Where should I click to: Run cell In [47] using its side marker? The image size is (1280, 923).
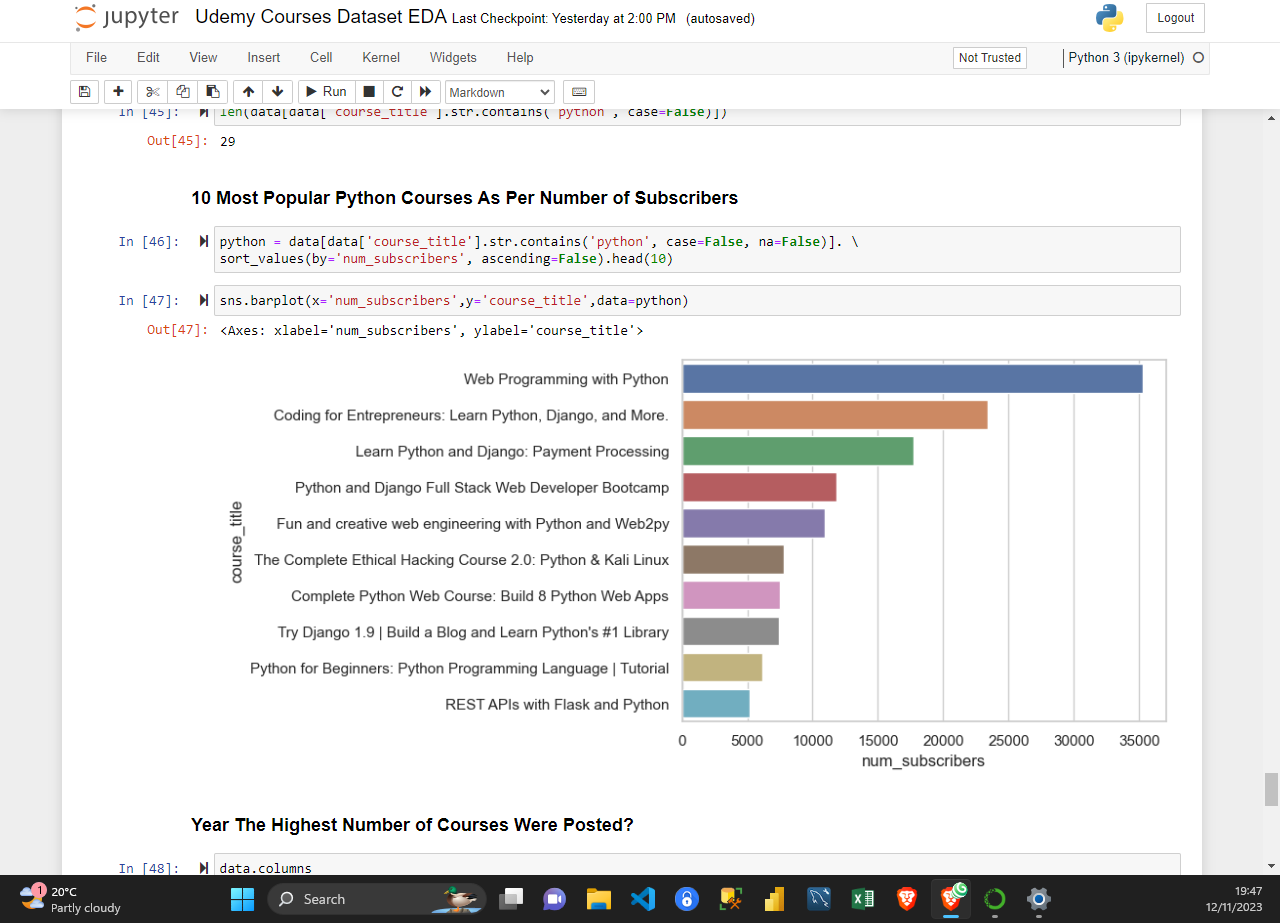tap(204, 300)
